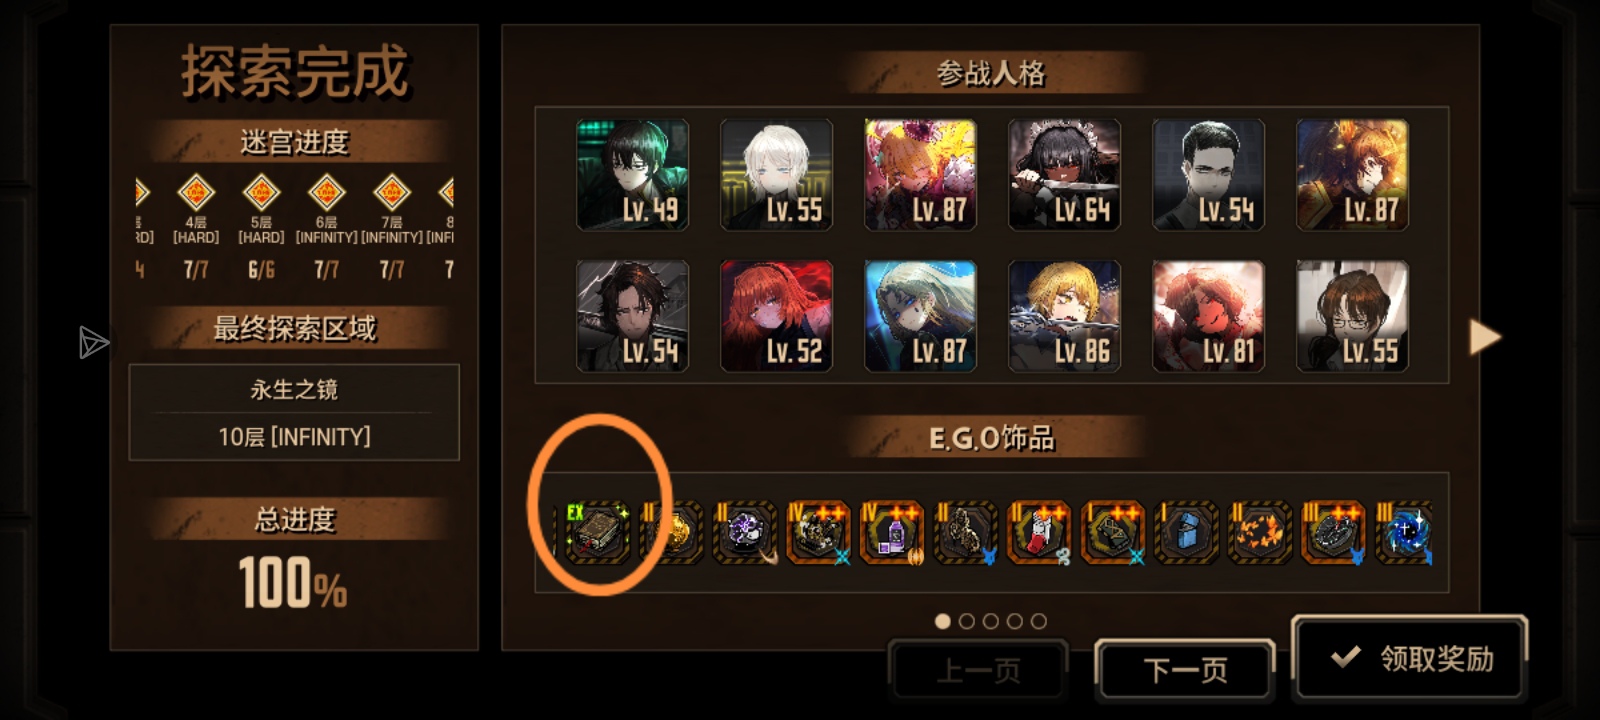Select the blue lighter E.G.O gift

[1186, 533]
